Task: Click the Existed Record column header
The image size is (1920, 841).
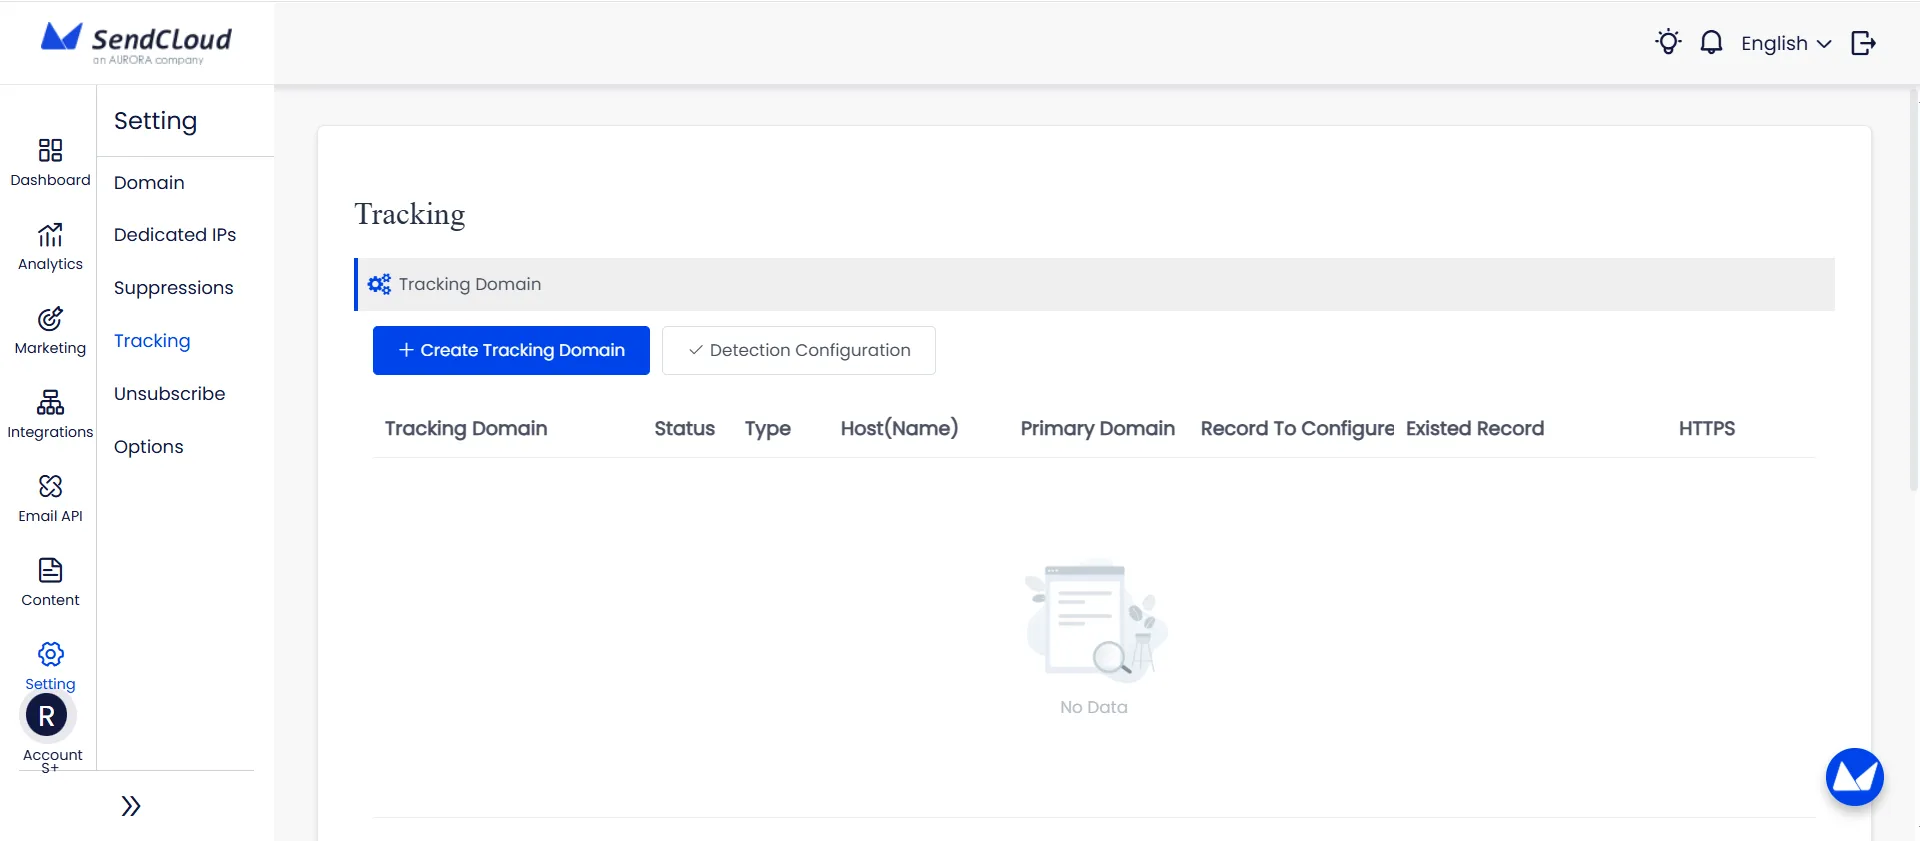Action: [x=1475, y=428]
